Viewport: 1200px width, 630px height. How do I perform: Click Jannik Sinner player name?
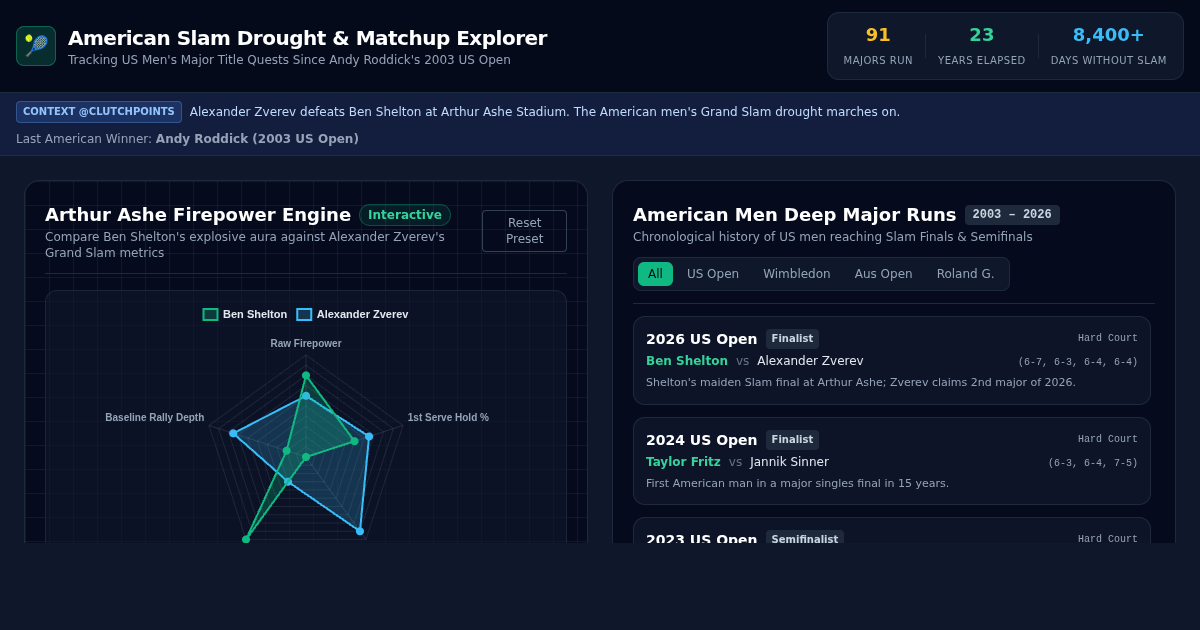[789, 462]
